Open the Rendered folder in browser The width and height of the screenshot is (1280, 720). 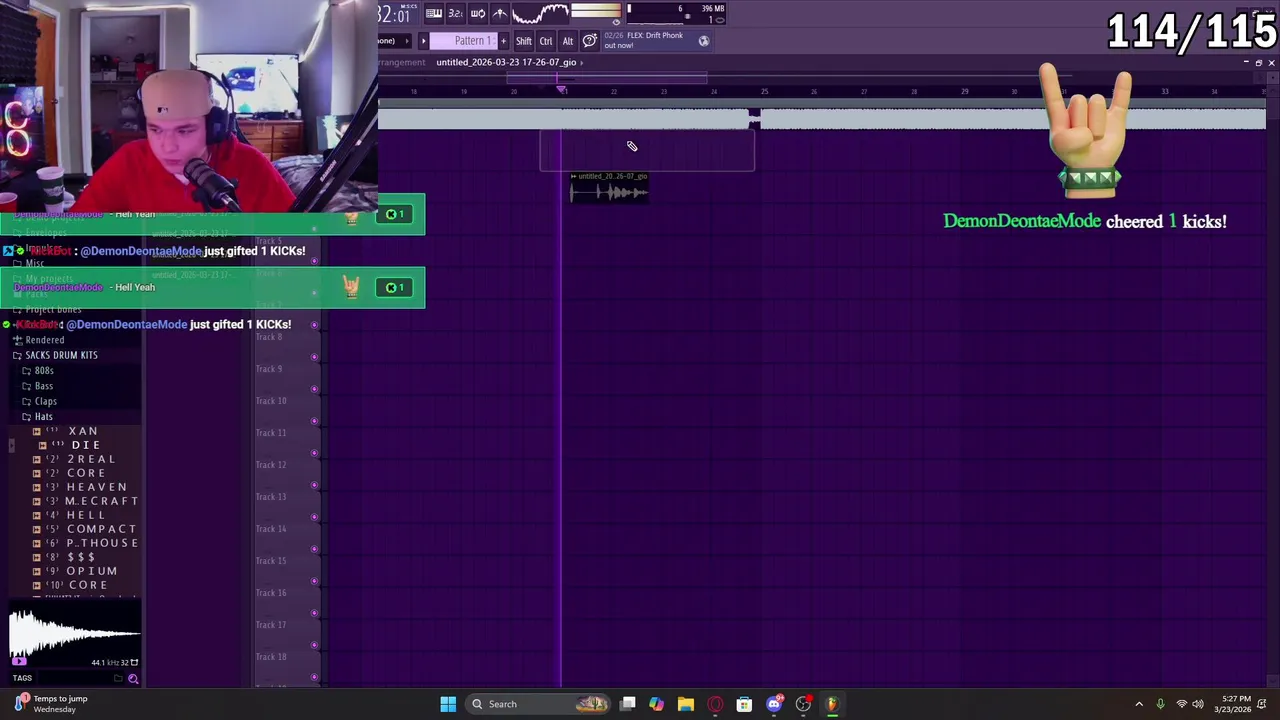coord(44,340)
